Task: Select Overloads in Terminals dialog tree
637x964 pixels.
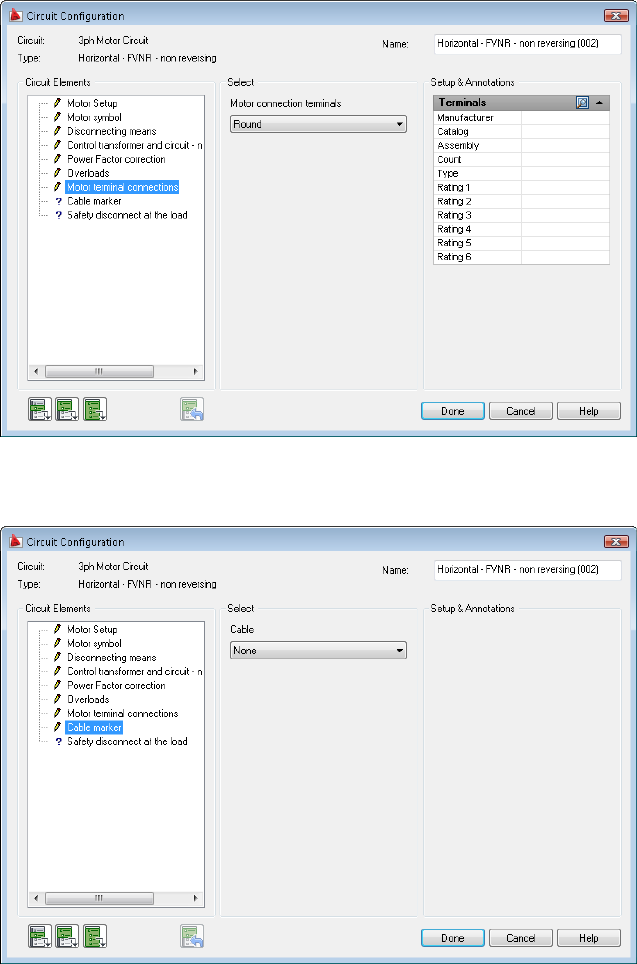Action: tap(88, 173)
